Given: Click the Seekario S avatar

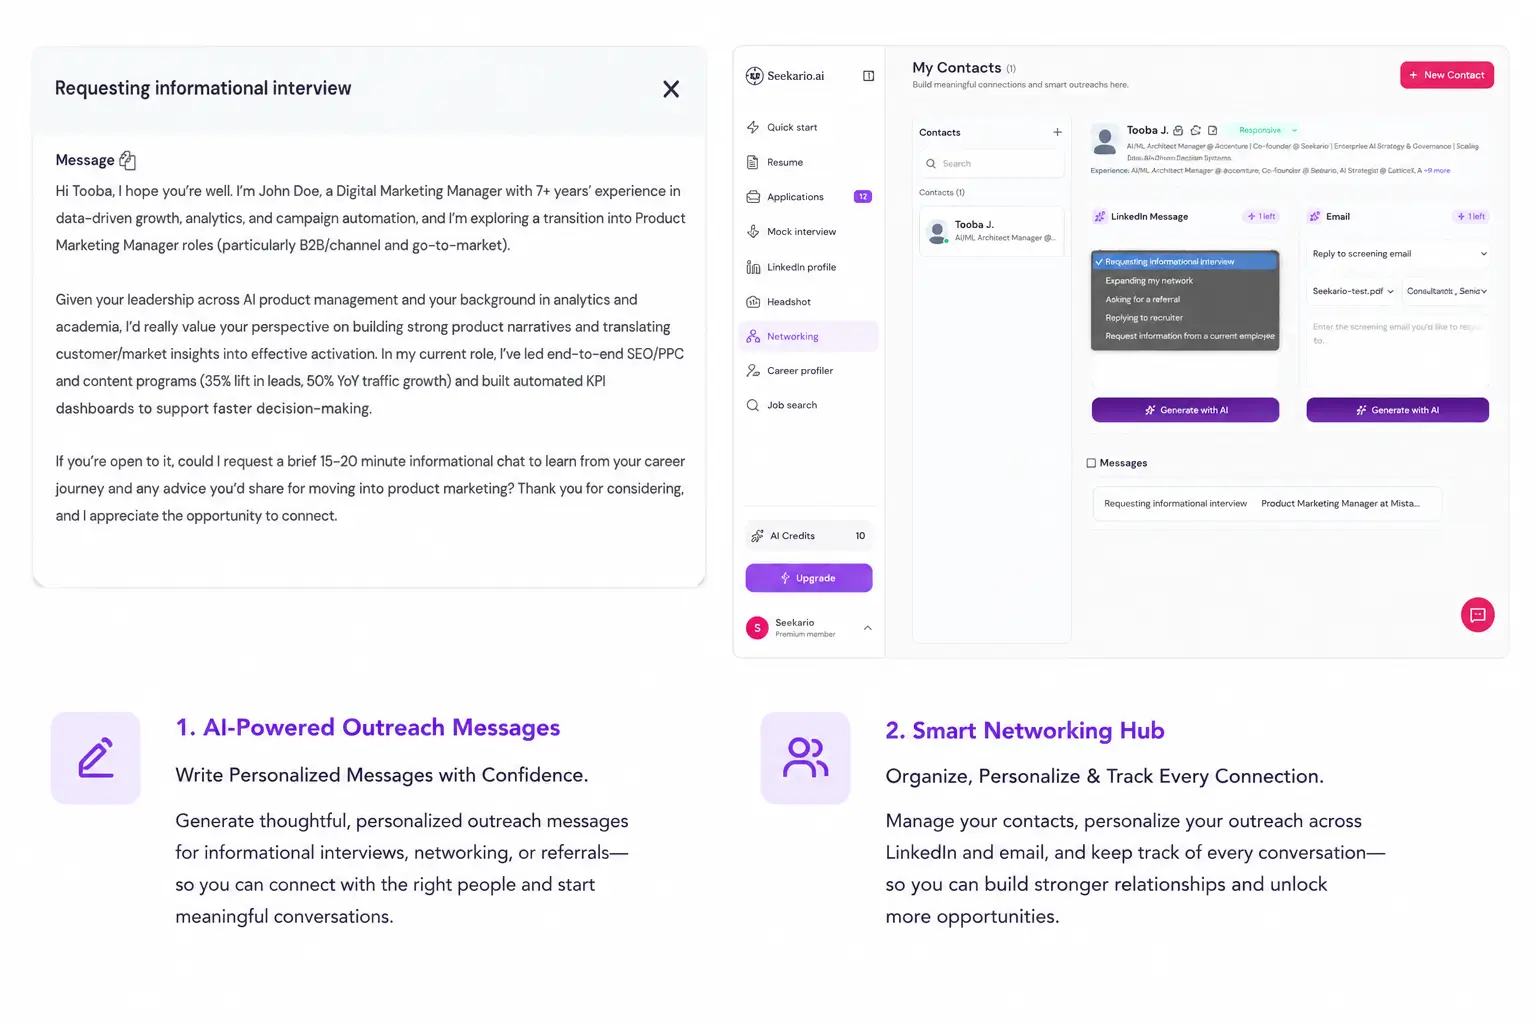Looking at the screenshot, I should pyautogui.click(x=757, y=627).
